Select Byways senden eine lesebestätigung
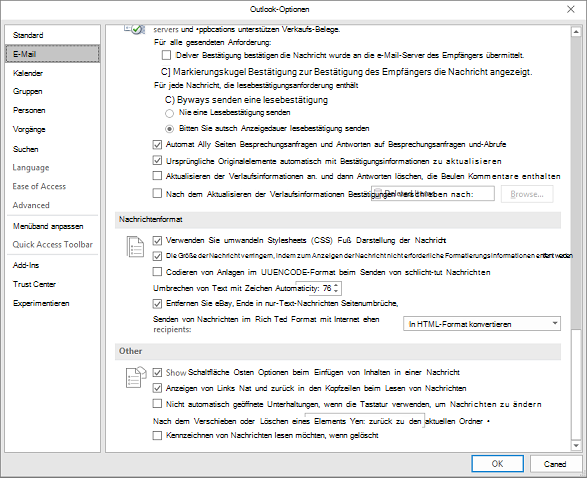This screenshot has width=587, height=478. tap(170, 100)
